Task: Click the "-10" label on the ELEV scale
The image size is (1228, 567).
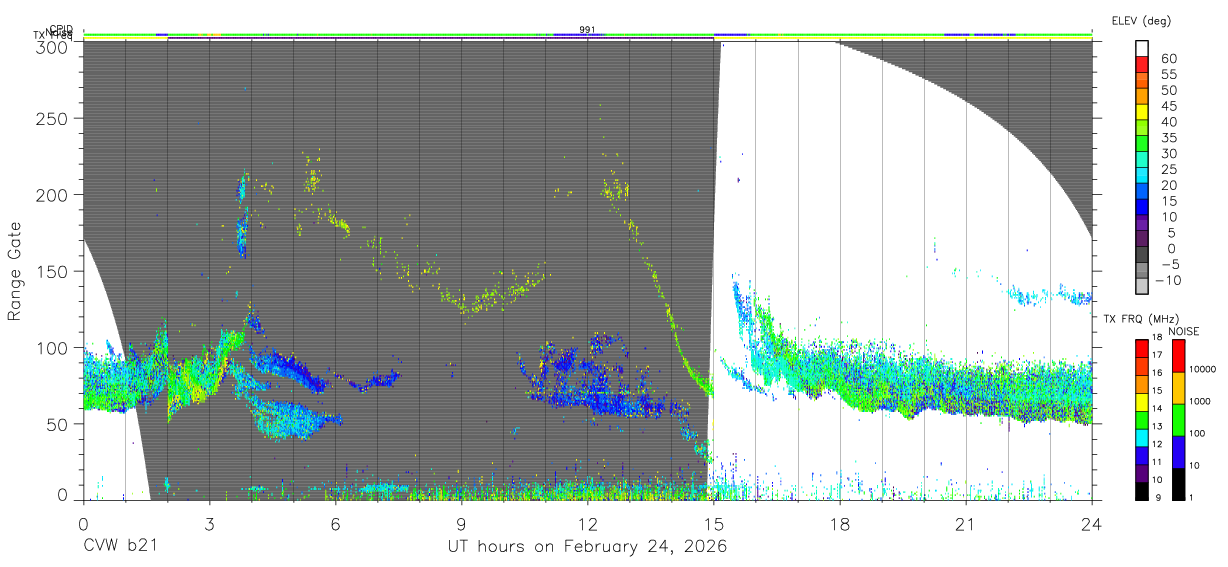Action: click(1168, 280)
